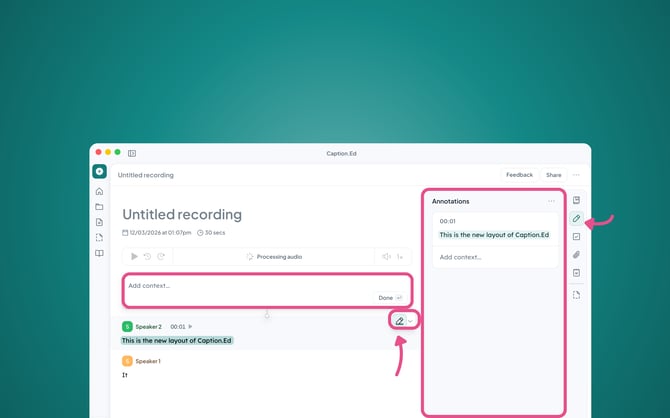Image resolution: width=670 pixels, height=418 pixels.
Task: Open the top-right more options menu
Action: coord(576,175)
